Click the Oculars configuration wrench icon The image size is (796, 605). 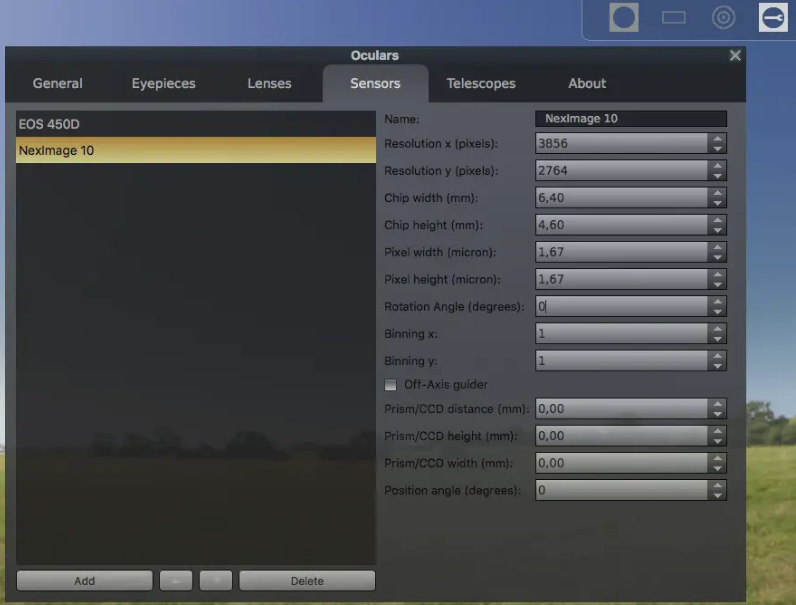[772, 18]
